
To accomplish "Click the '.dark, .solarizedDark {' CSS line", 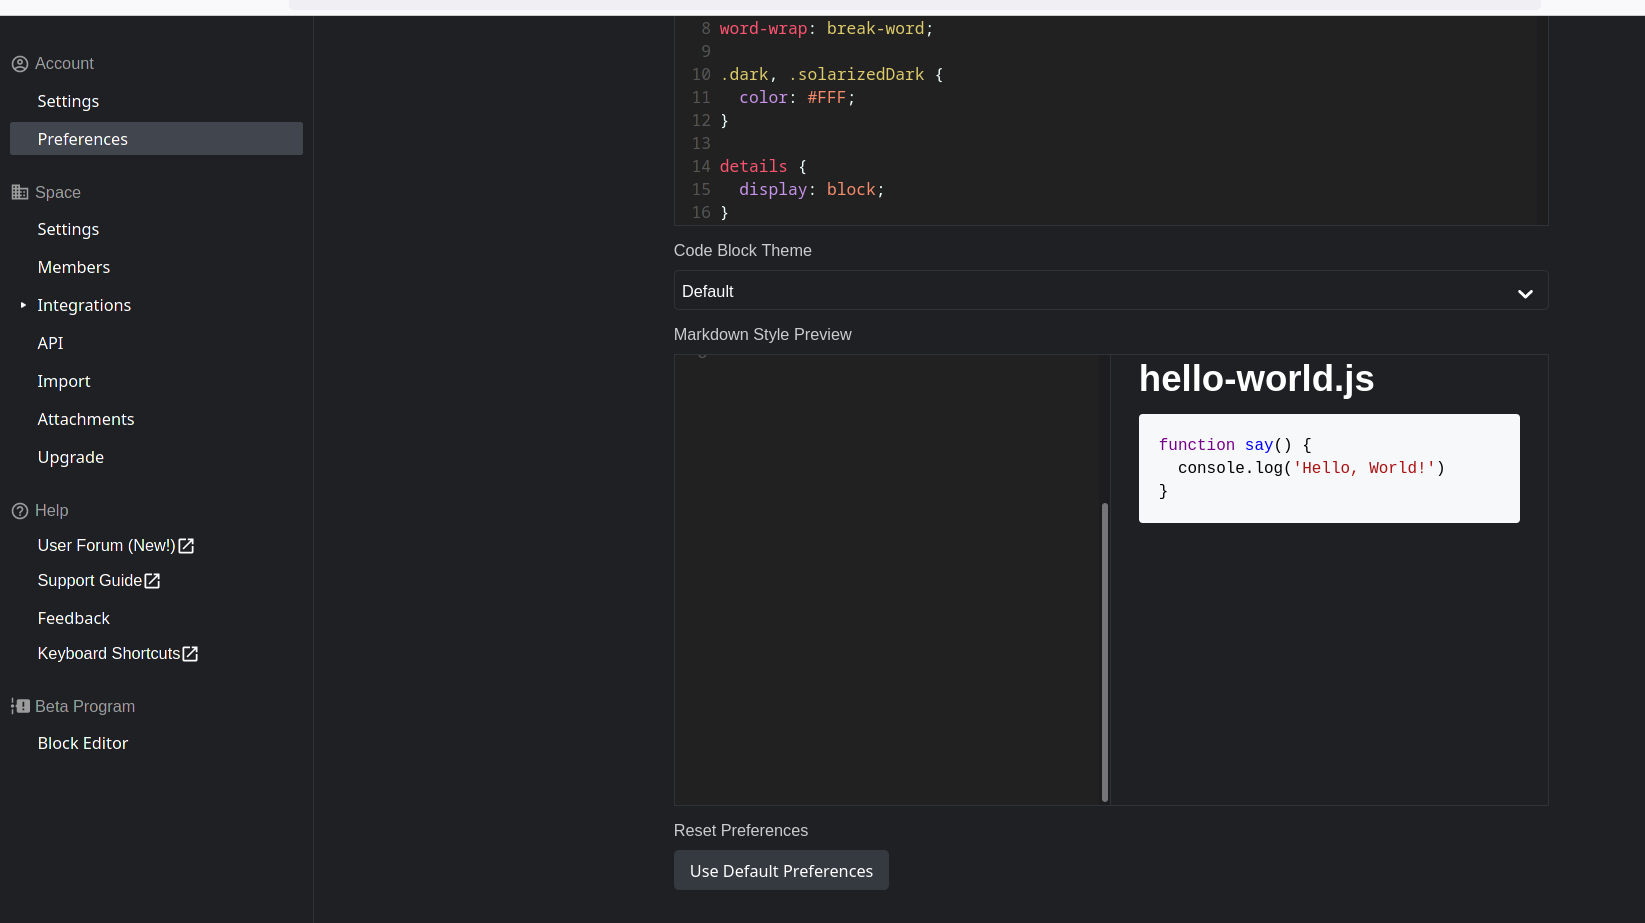I will point(832,75).
